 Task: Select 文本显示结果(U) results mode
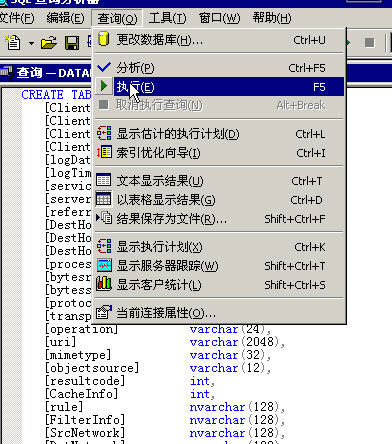219,181
